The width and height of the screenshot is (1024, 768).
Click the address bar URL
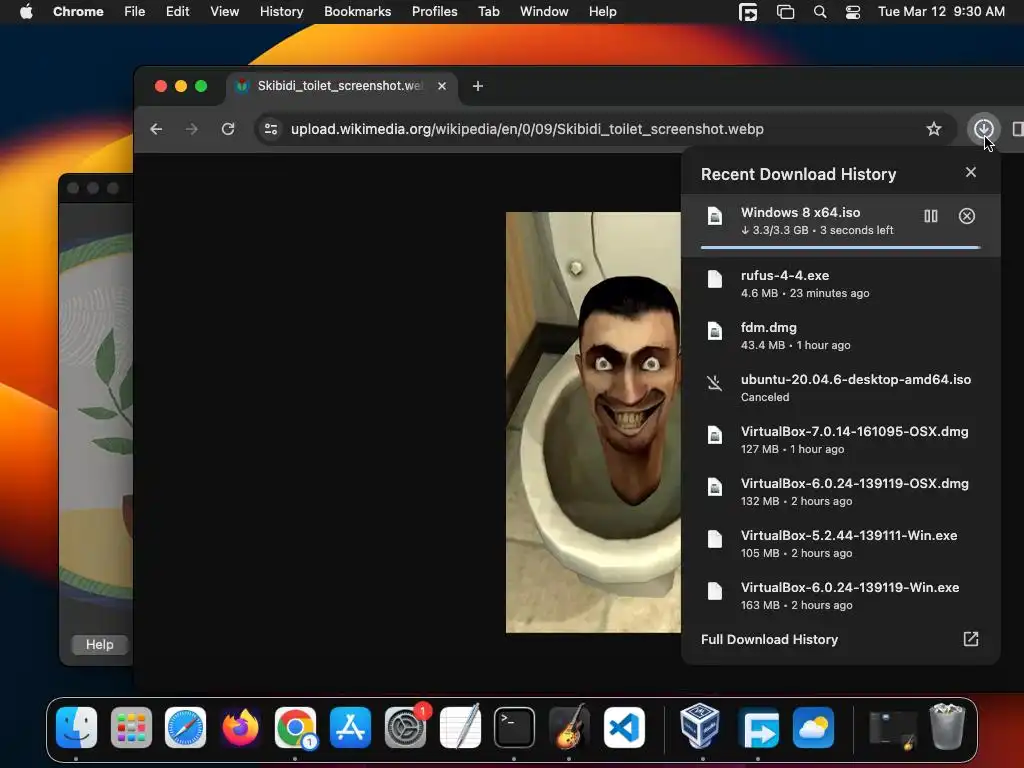(x=527, y=129)
